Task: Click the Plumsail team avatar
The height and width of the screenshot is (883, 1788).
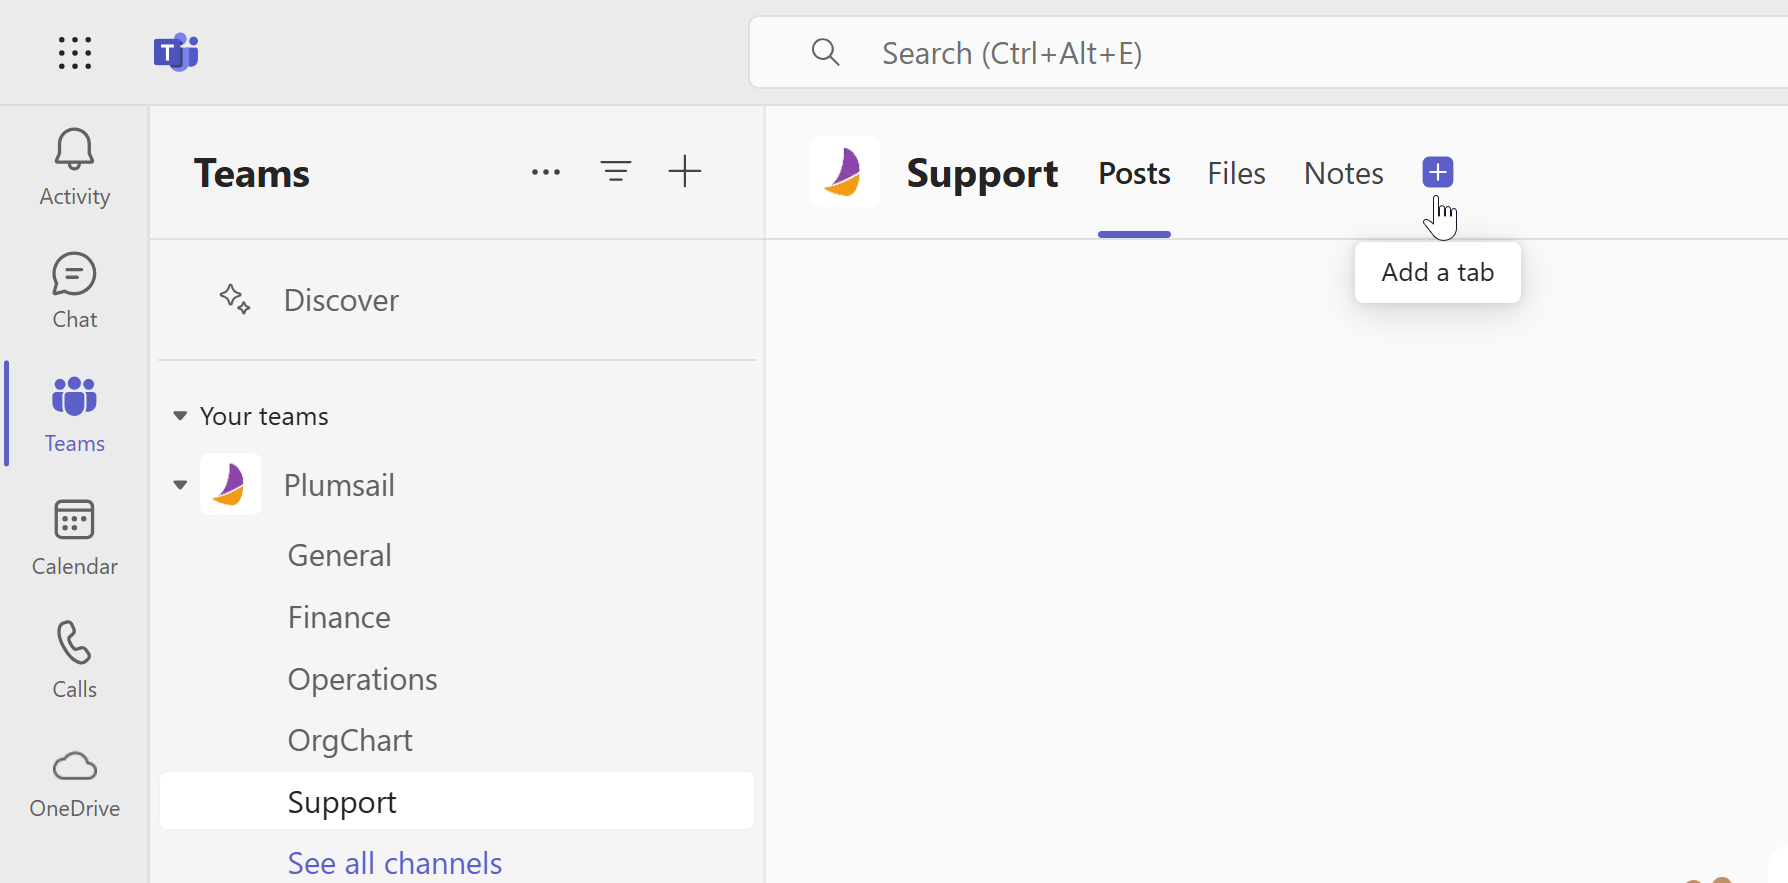Action: tap(231, 484)
